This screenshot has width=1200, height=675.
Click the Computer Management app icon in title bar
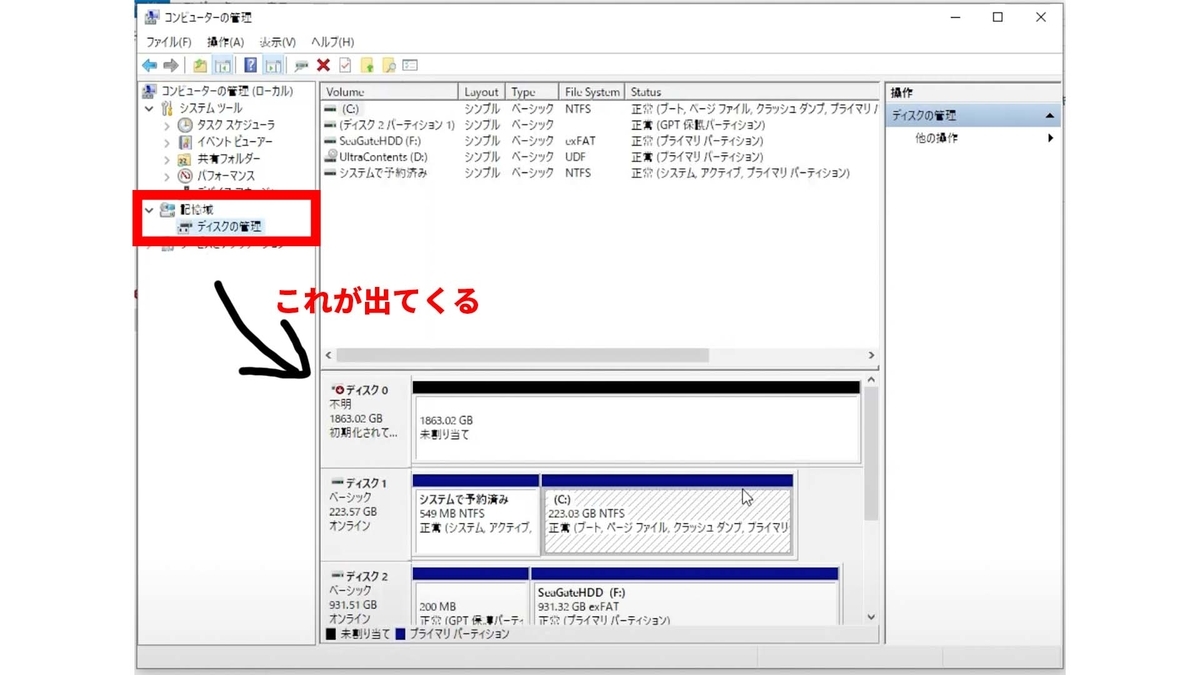point(151,17)
